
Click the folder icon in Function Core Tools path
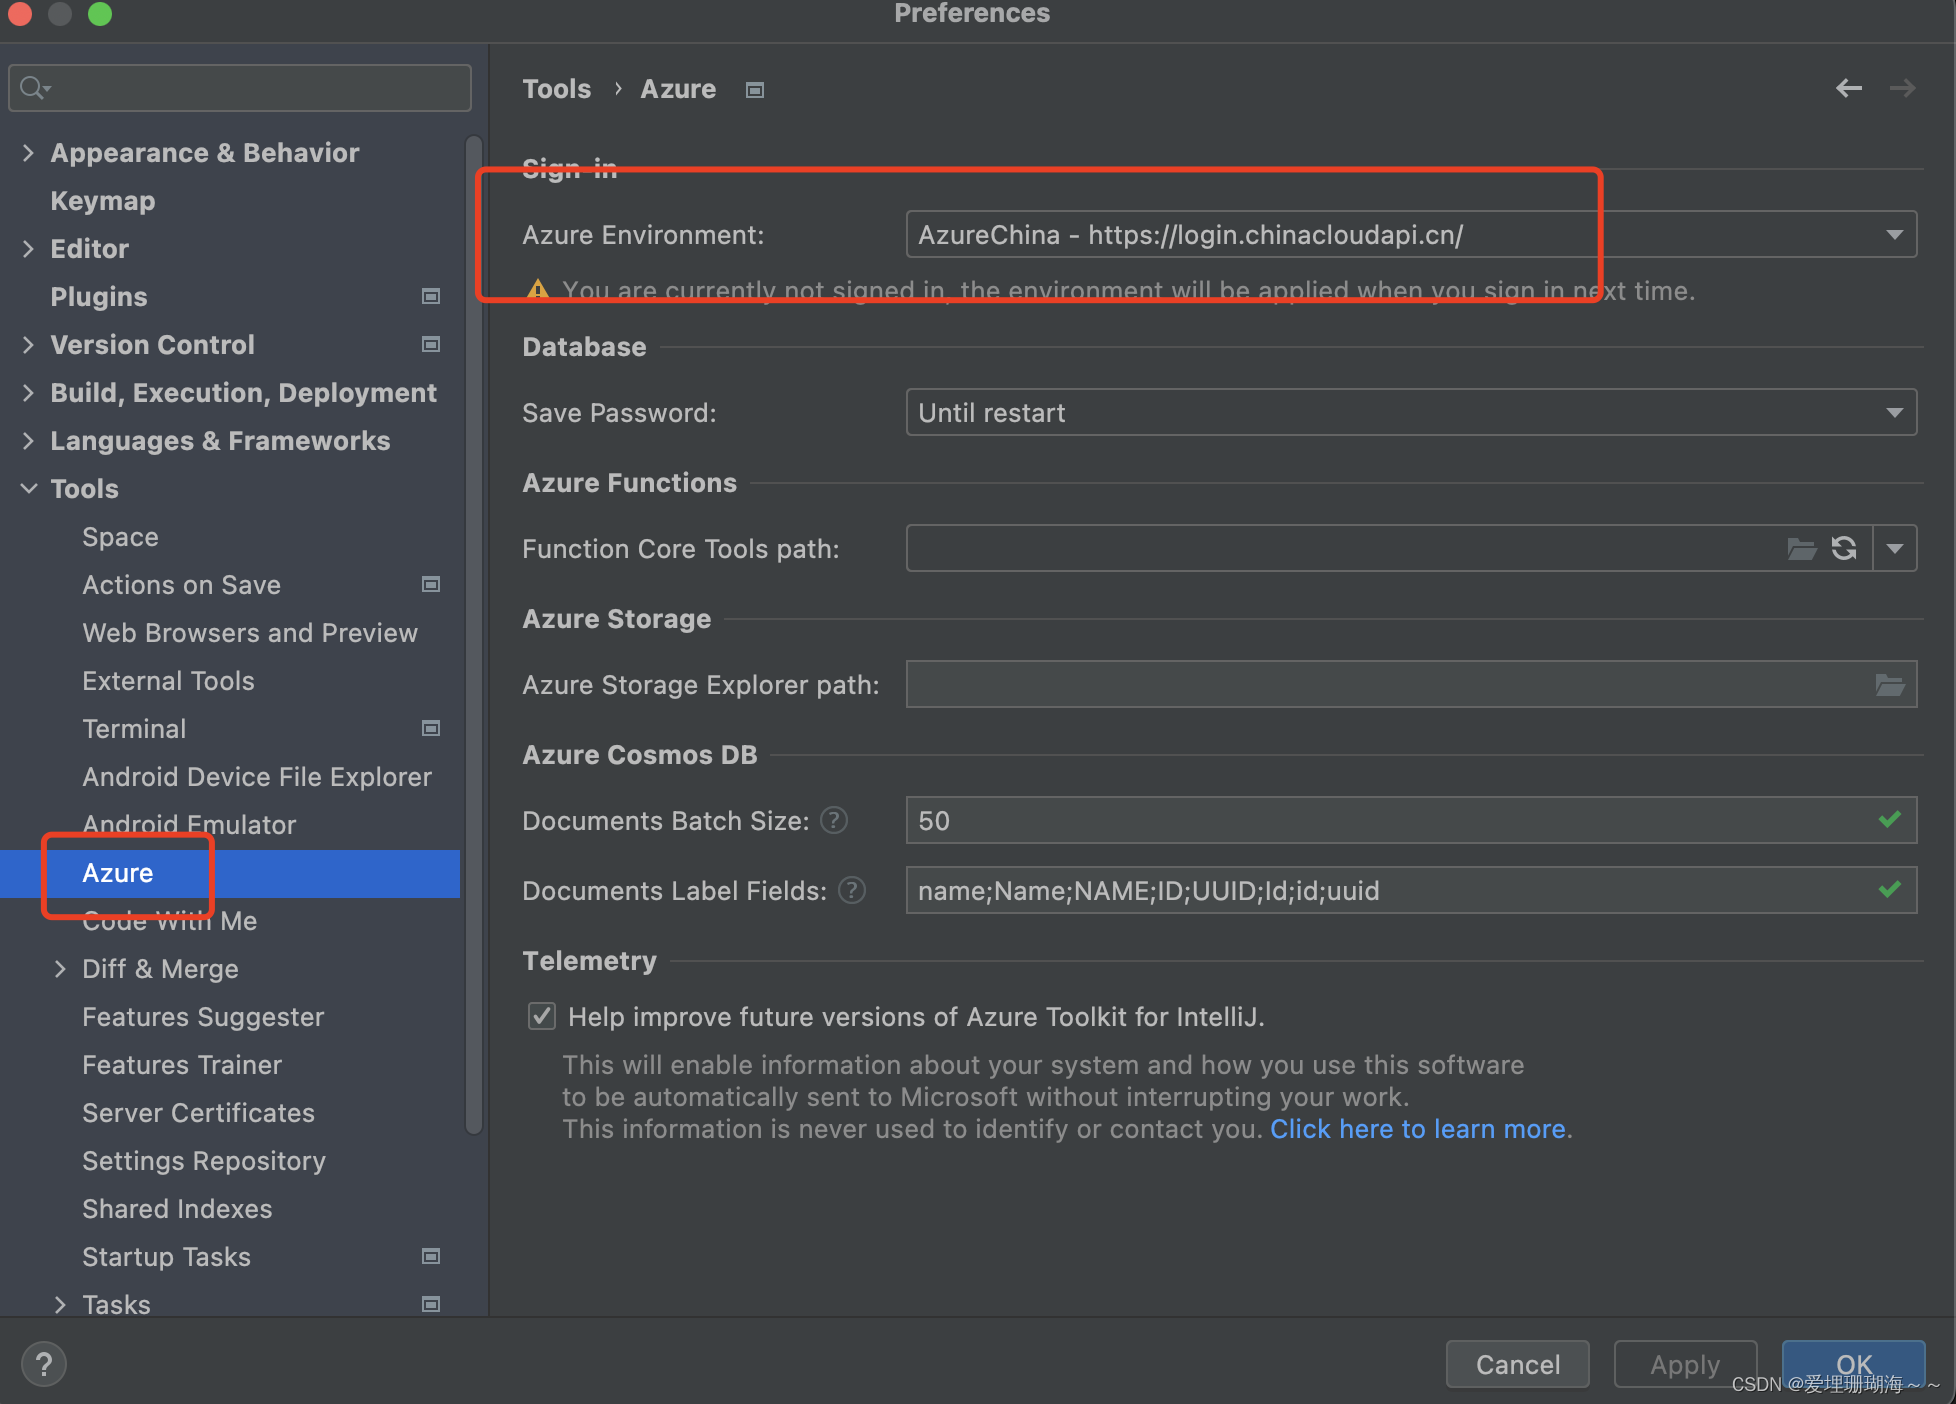[x=1801, y=548]
